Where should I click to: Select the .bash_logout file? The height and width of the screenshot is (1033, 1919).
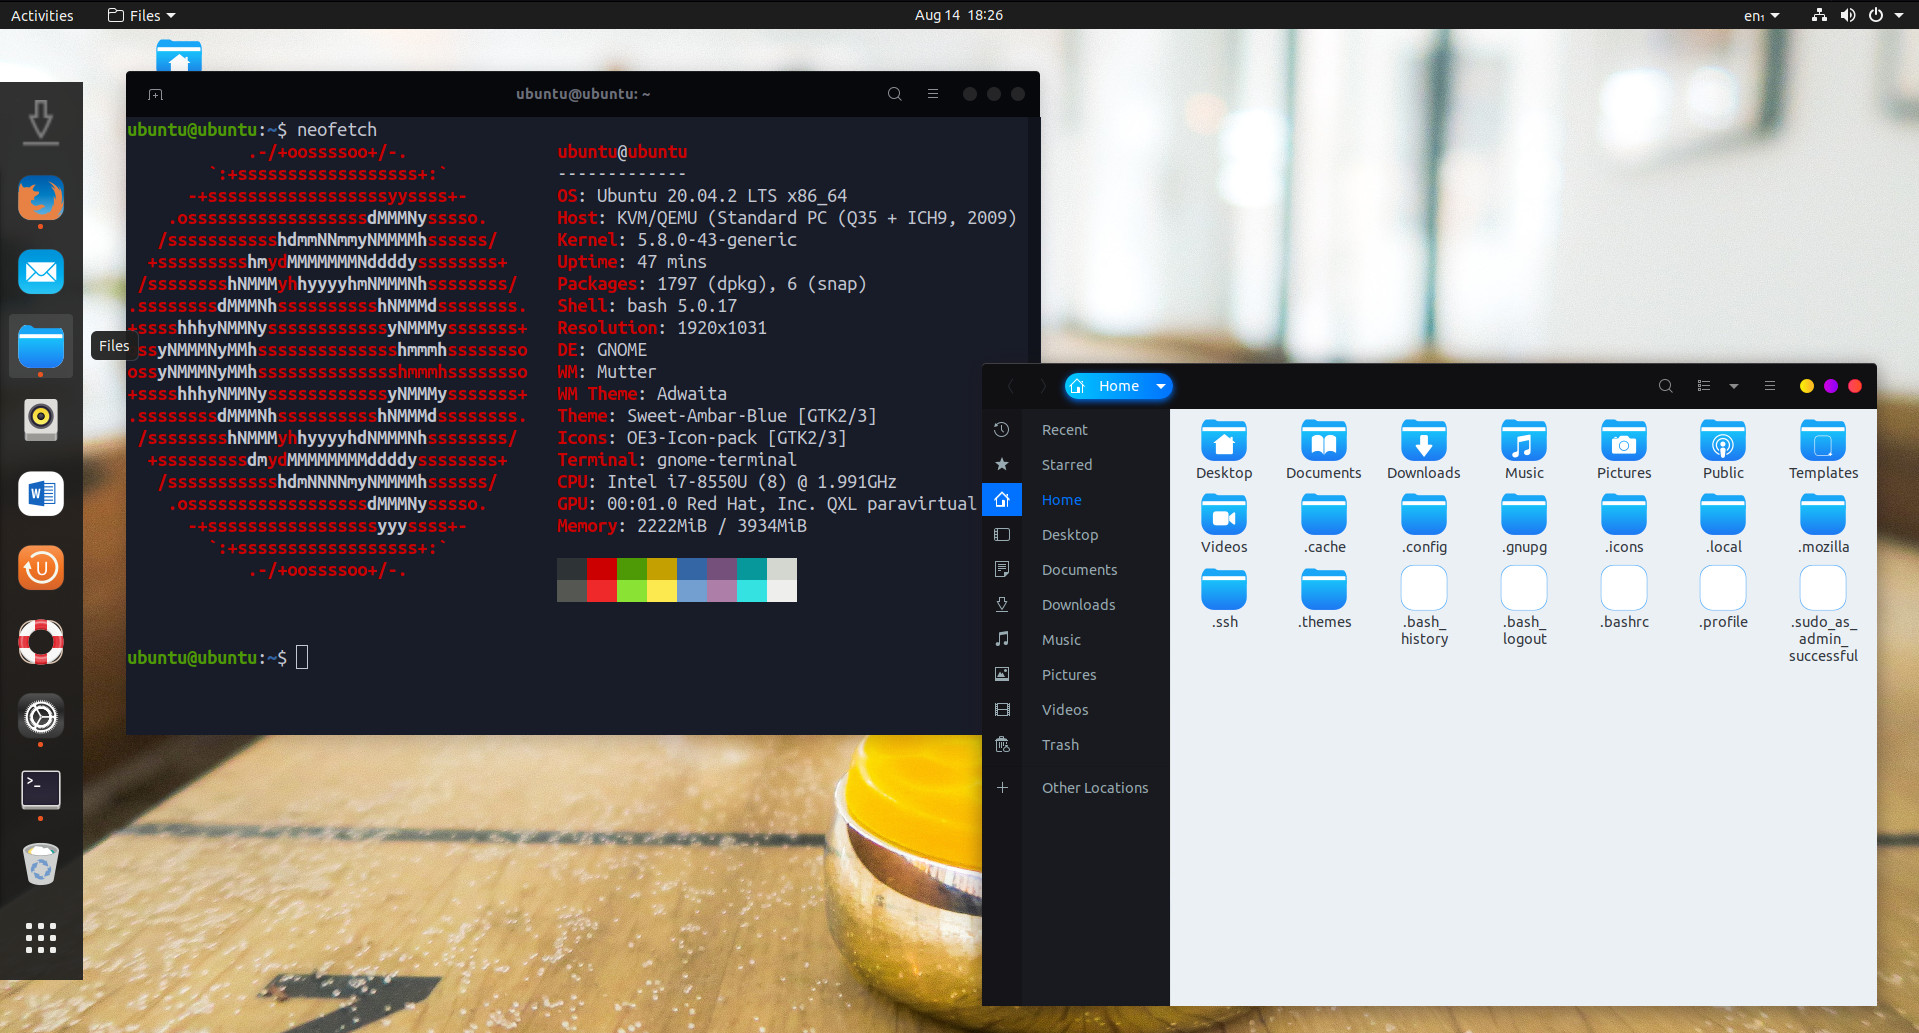(x=1524, y=606)
